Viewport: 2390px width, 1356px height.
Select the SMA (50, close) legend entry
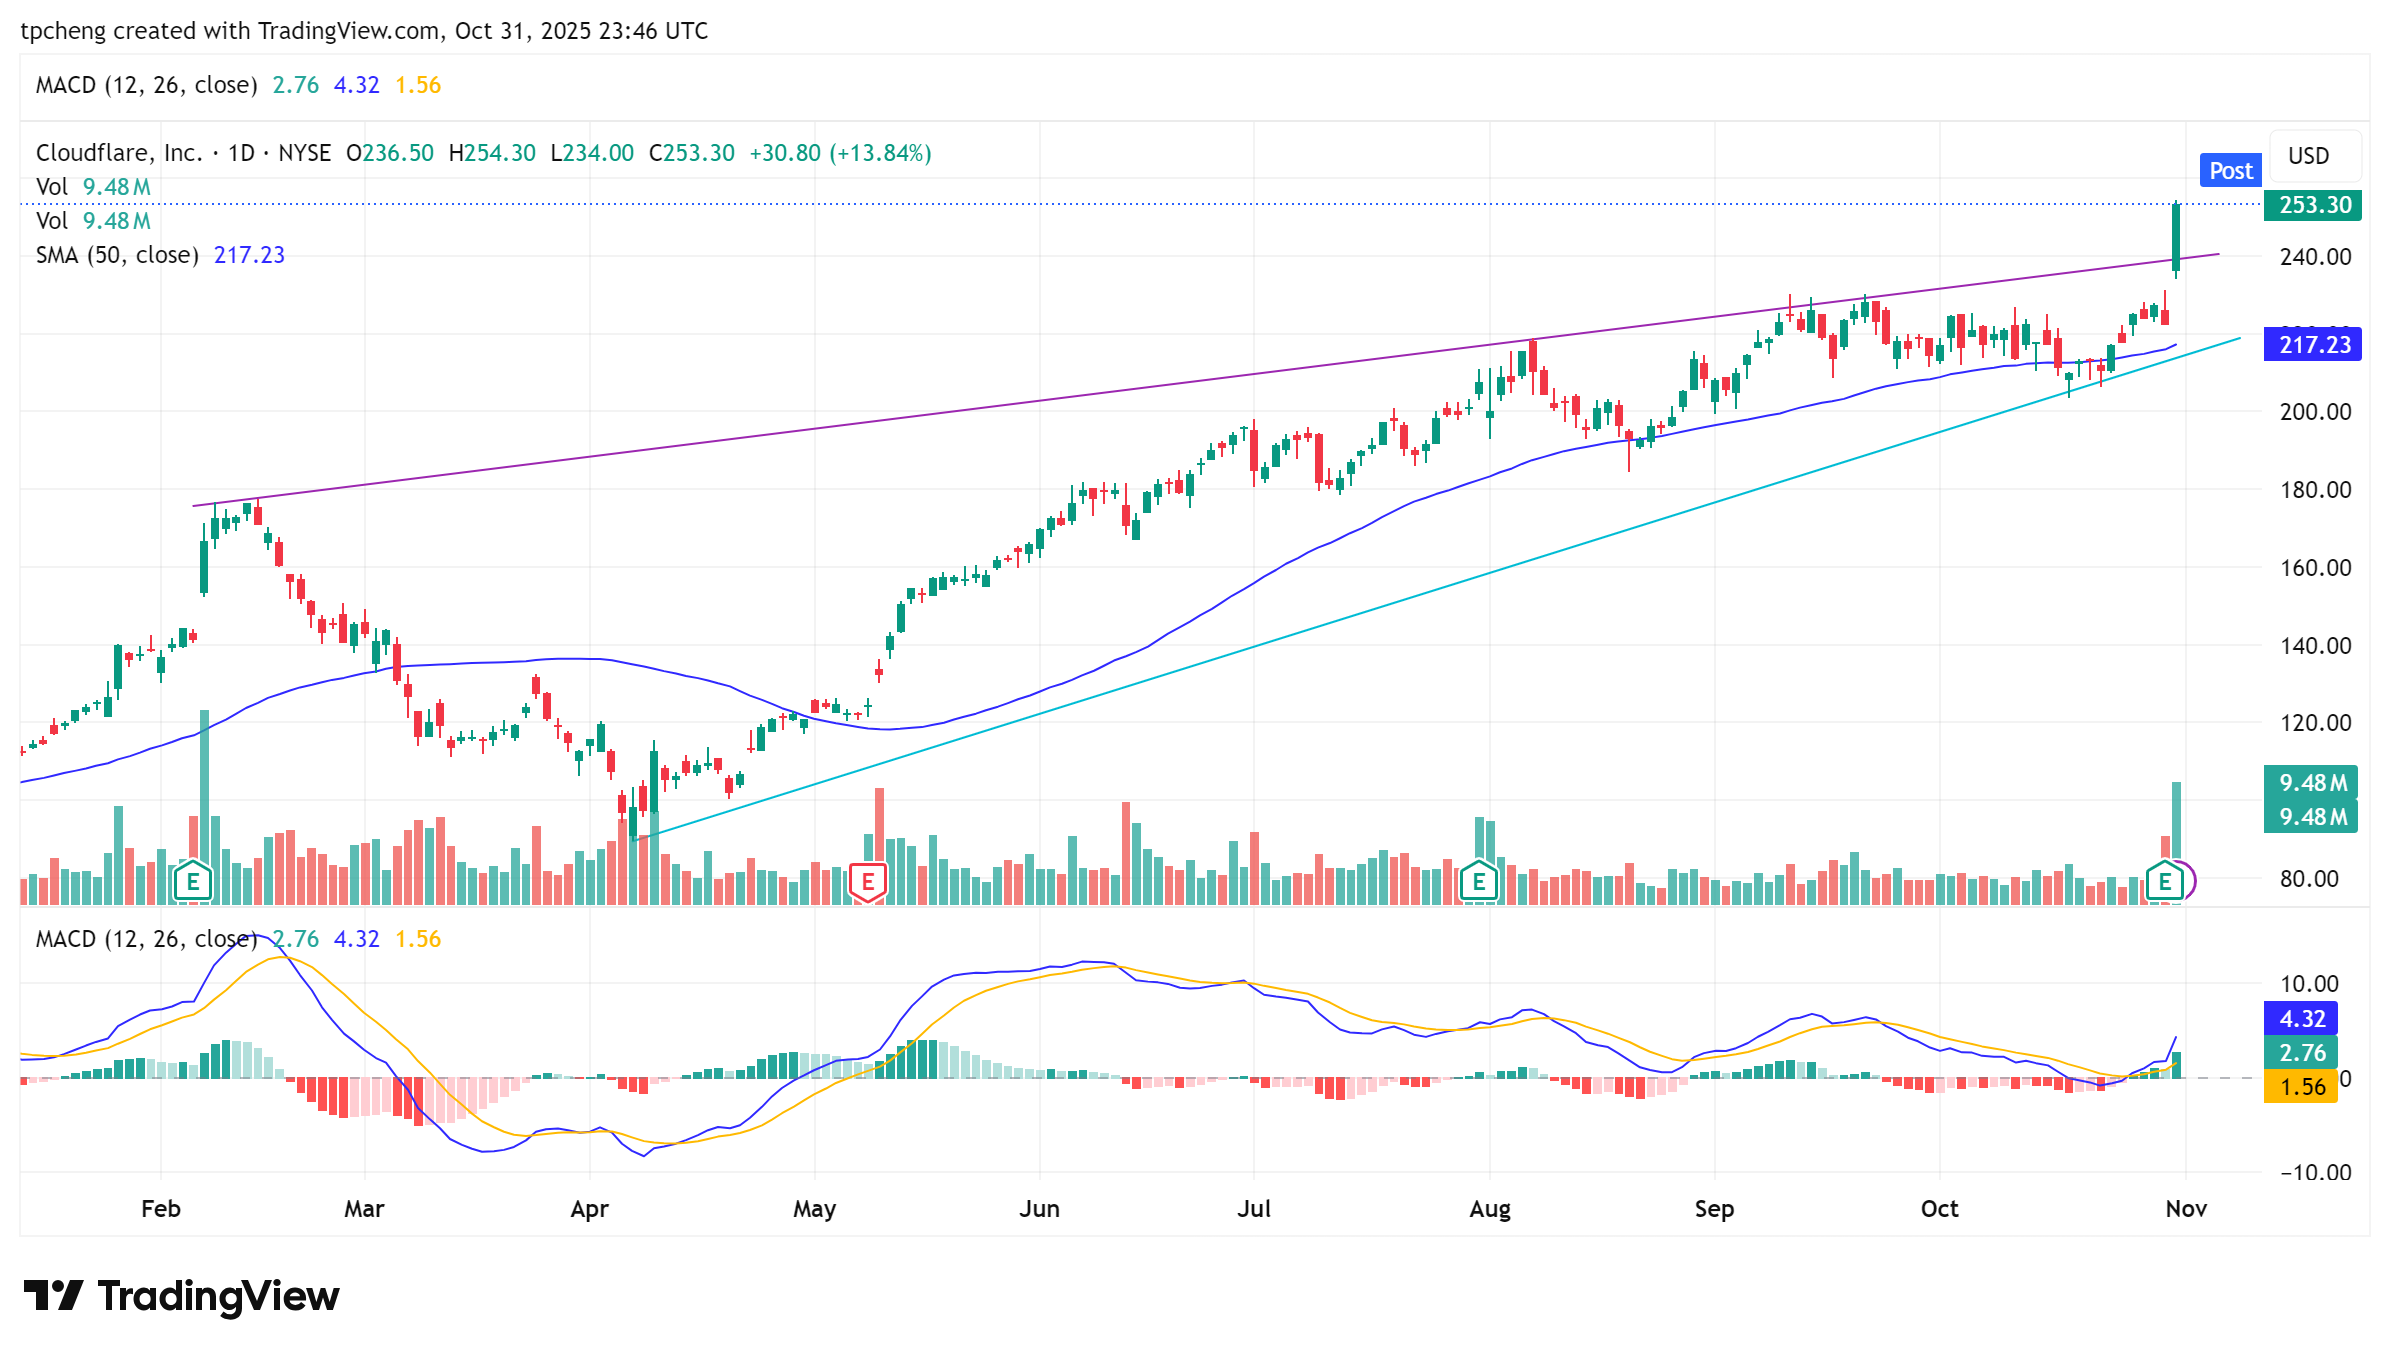[117, 255]
